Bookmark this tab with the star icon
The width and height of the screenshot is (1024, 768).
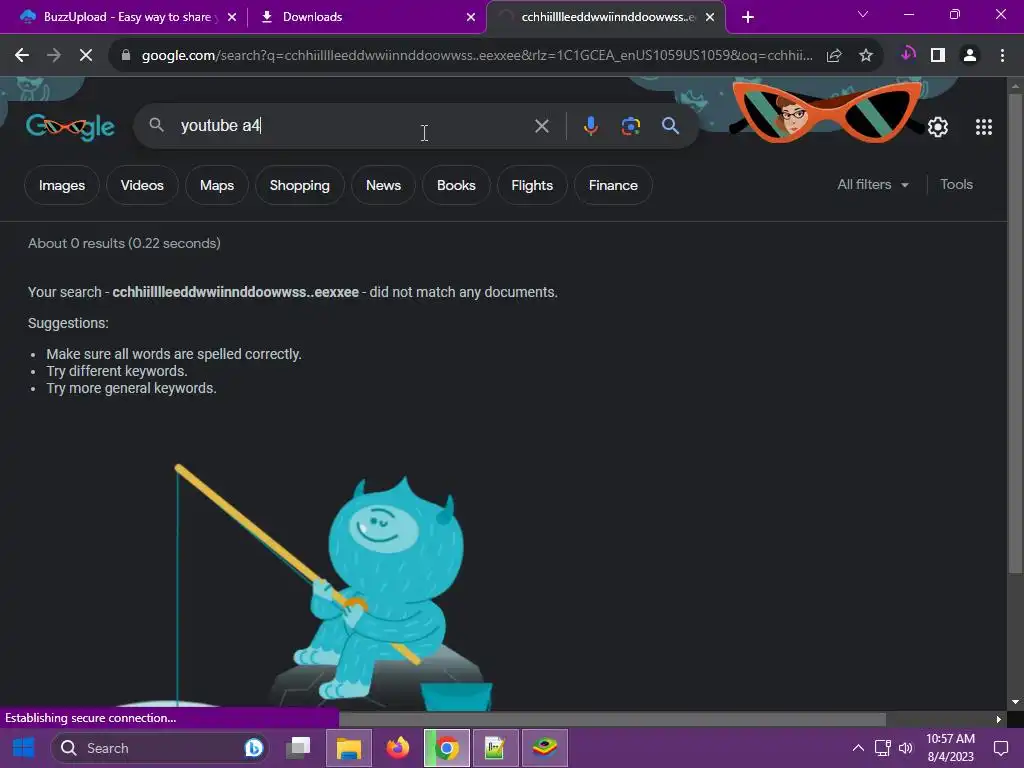(866, 56)
